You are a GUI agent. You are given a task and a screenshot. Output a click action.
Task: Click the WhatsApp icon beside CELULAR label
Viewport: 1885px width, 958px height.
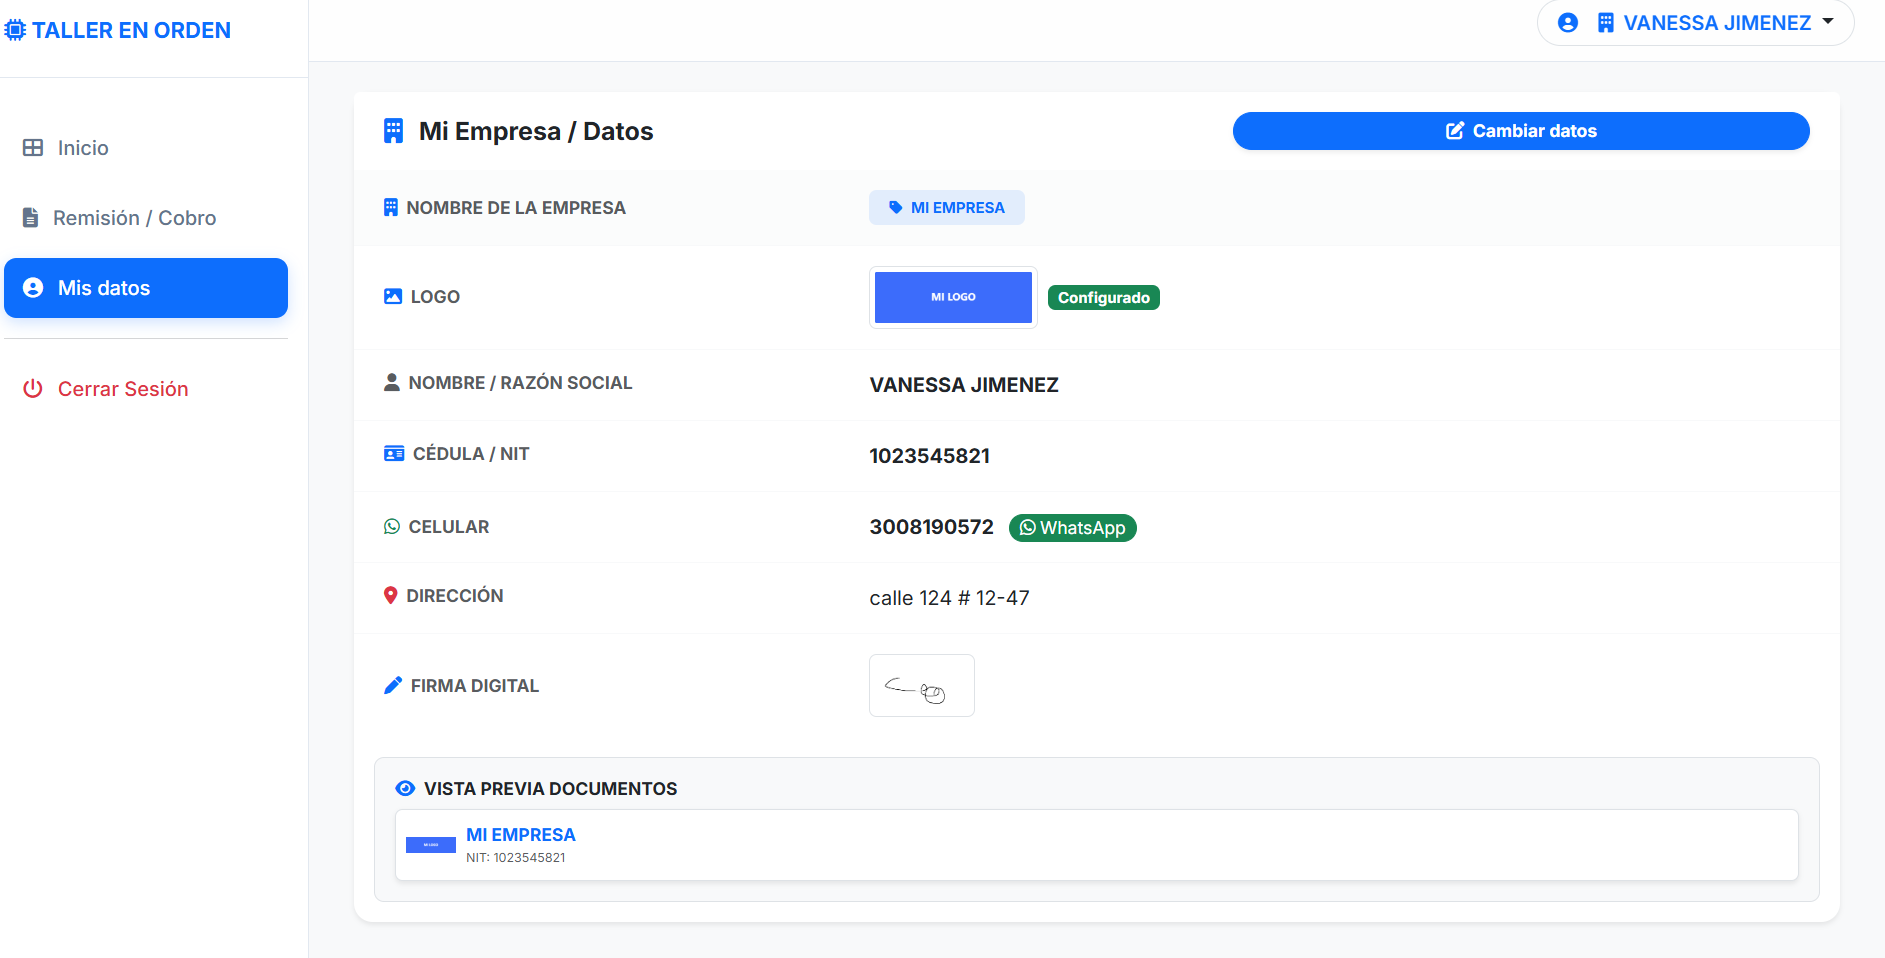pyautogui.click(x=392, y=526)
